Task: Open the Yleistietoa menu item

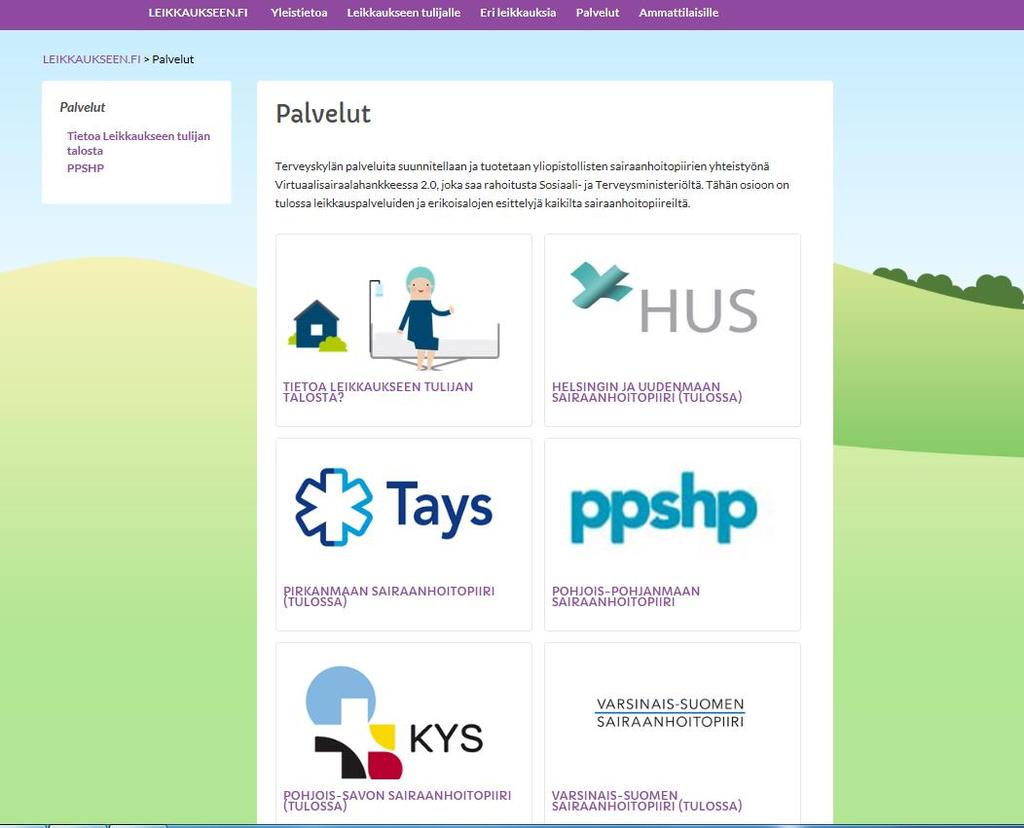Action: pos(299,13)
